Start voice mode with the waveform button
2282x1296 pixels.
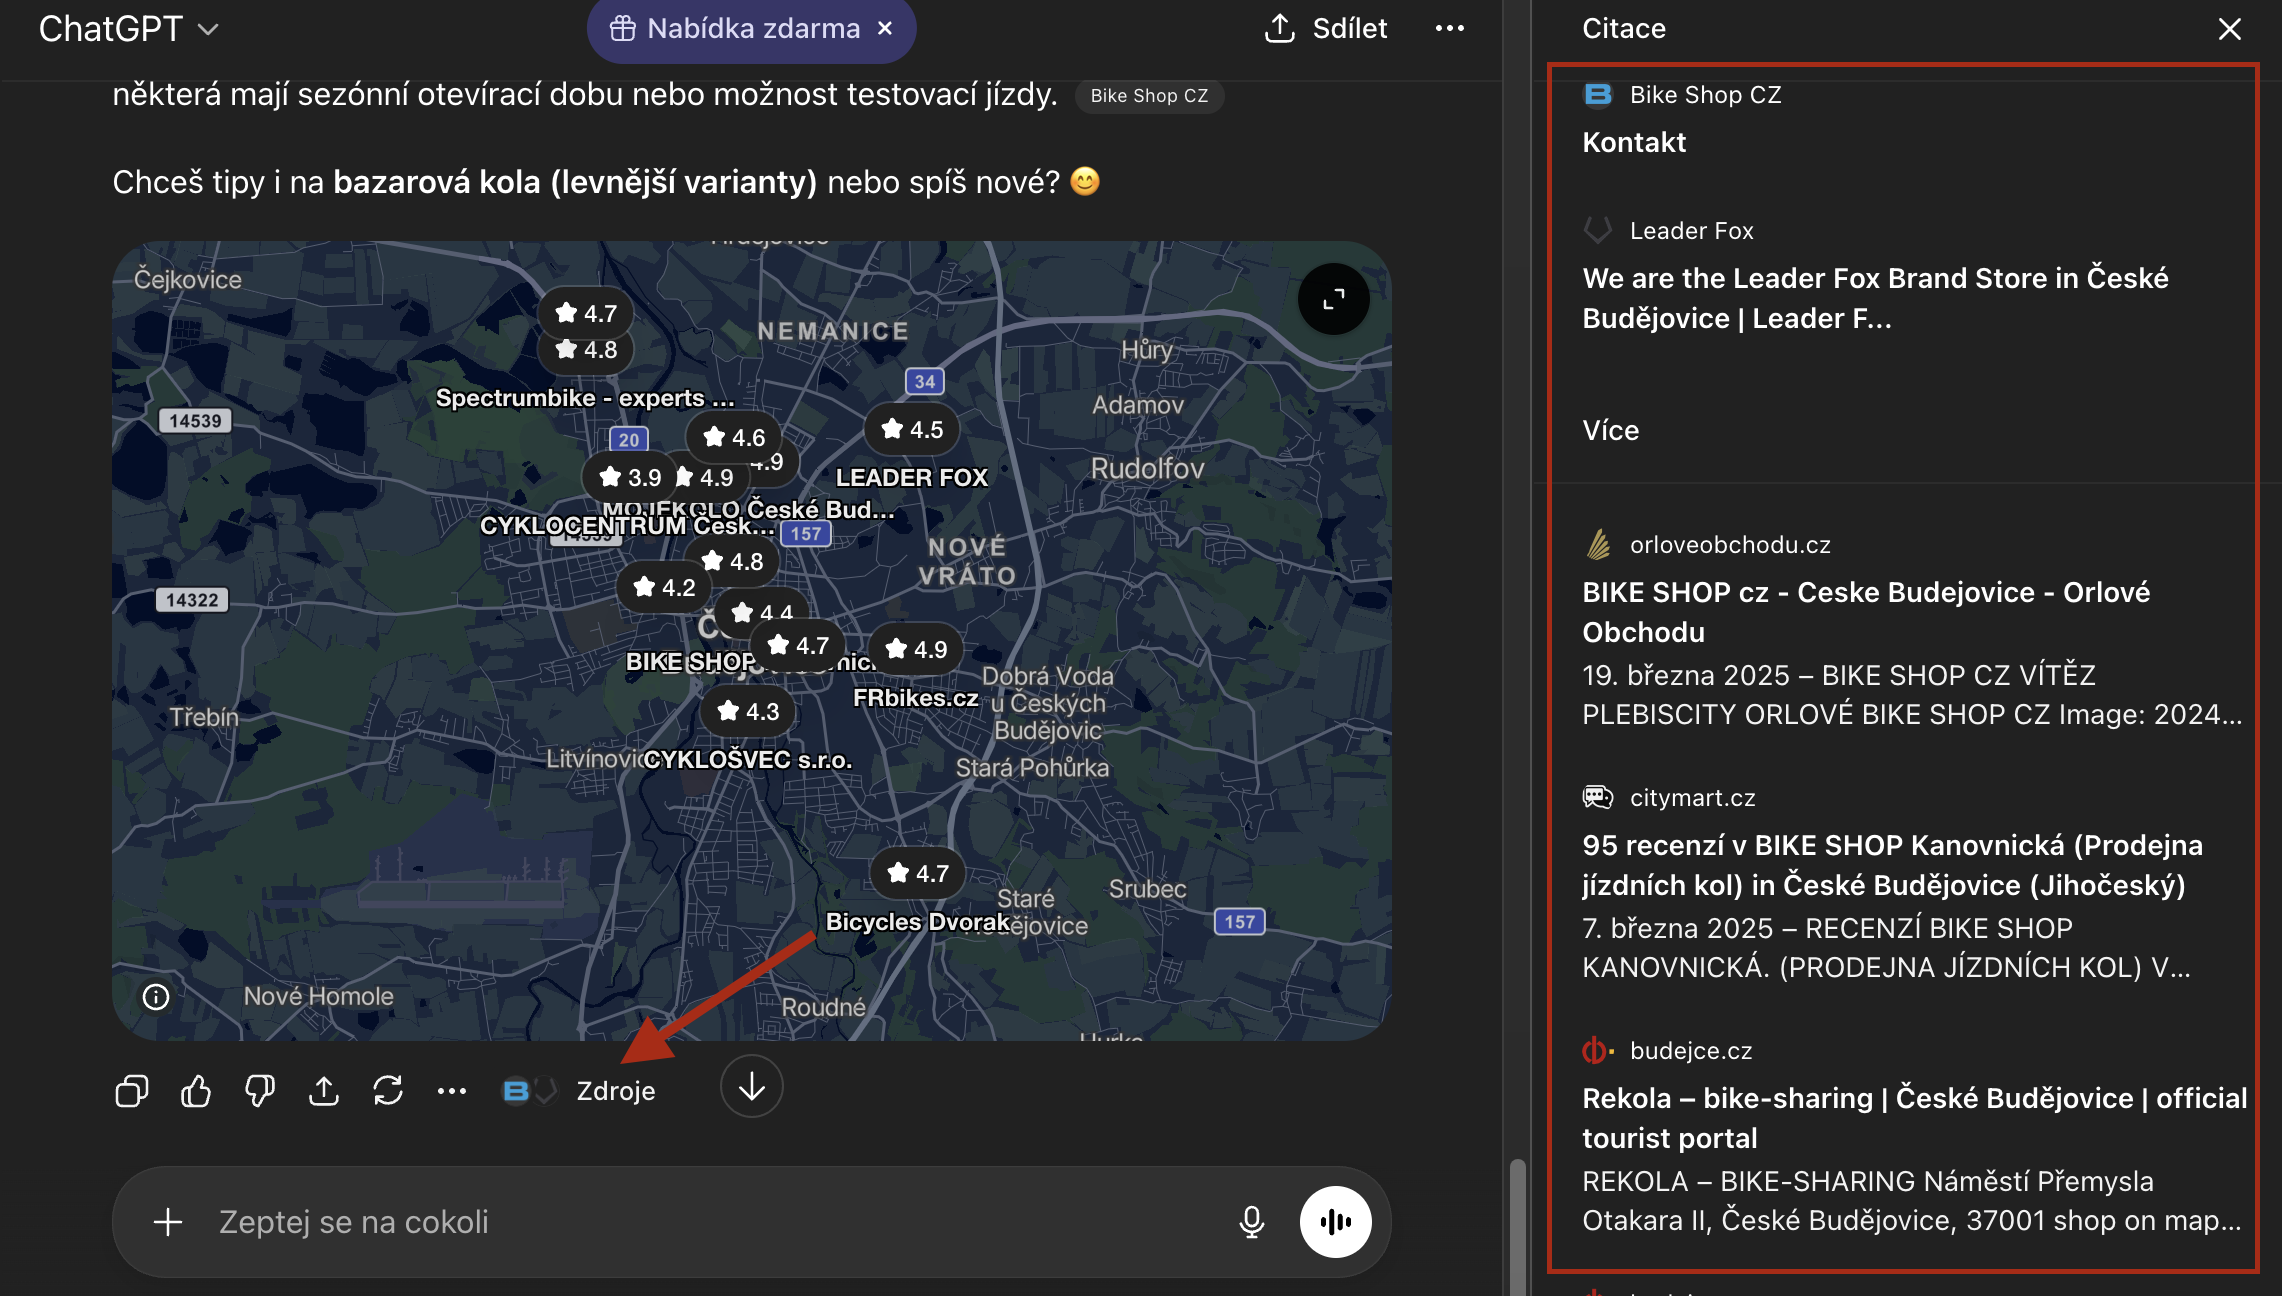[1335, 1222]
